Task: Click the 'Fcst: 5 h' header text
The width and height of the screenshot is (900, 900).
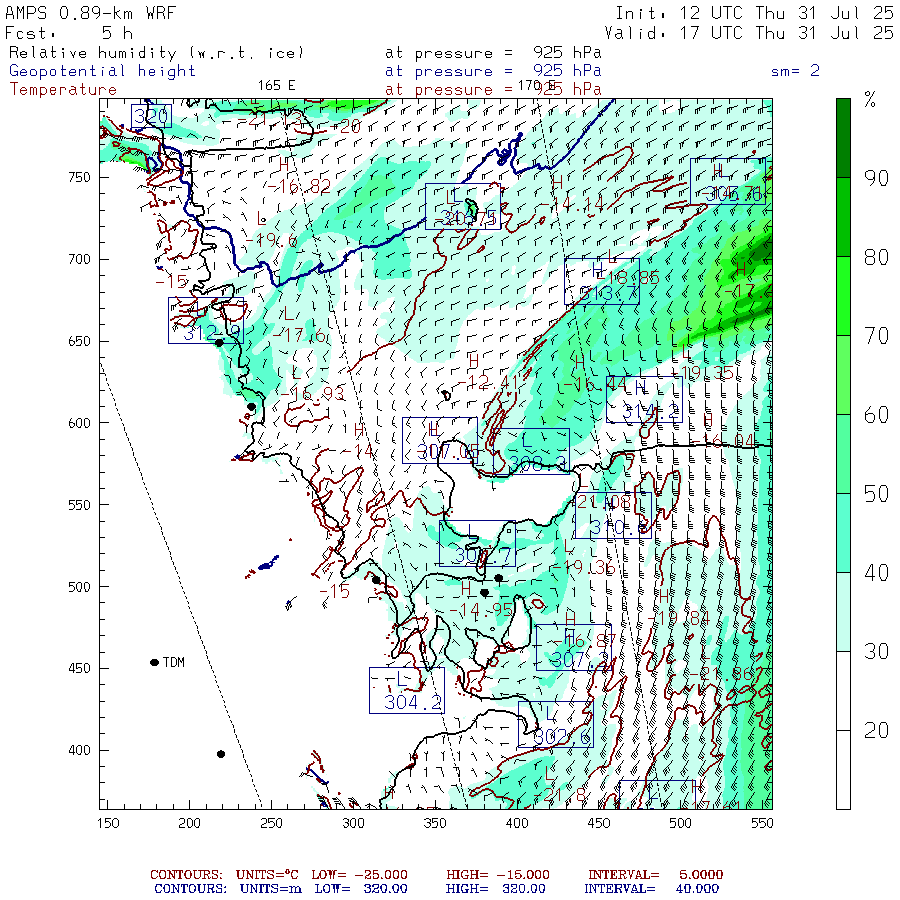Action: tap(69, 33)
